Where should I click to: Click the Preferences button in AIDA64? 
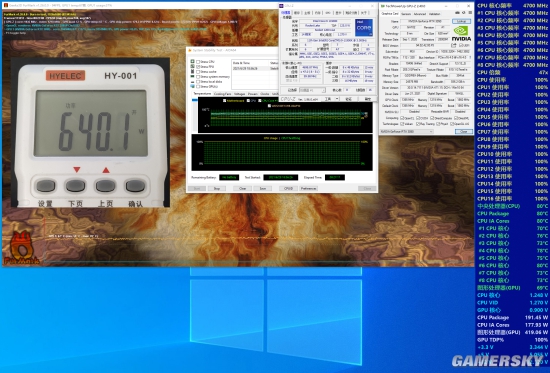(308, 189)
